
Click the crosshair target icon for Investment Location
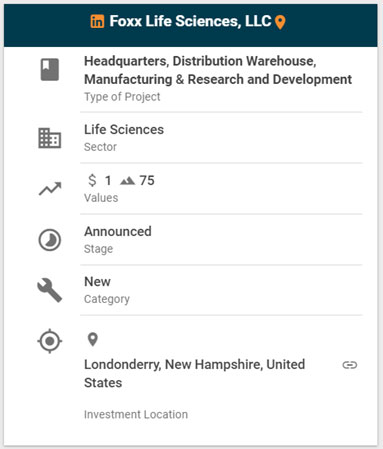(x=50, y=341)
